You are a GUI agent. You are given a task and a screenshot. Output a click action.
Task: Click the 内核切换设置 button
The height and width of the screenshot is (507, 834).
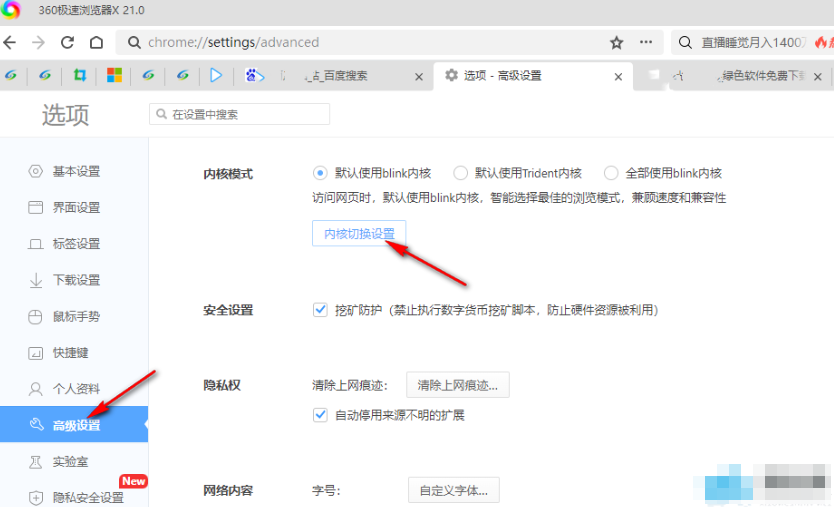click(x=359, y=234)
